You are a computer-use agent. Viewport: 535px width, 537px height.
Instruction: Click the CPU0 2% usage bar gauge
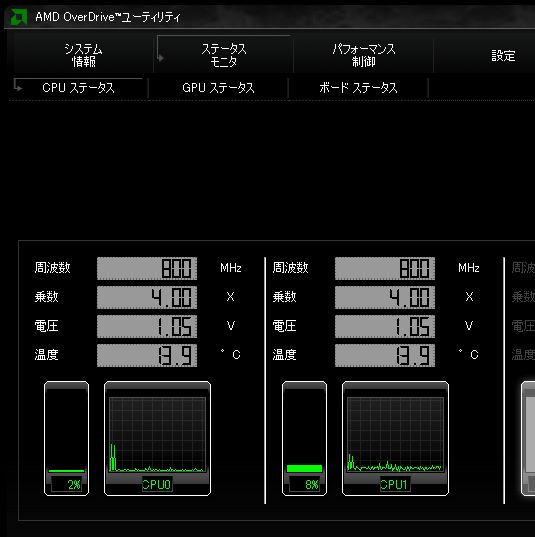(66, 438)
